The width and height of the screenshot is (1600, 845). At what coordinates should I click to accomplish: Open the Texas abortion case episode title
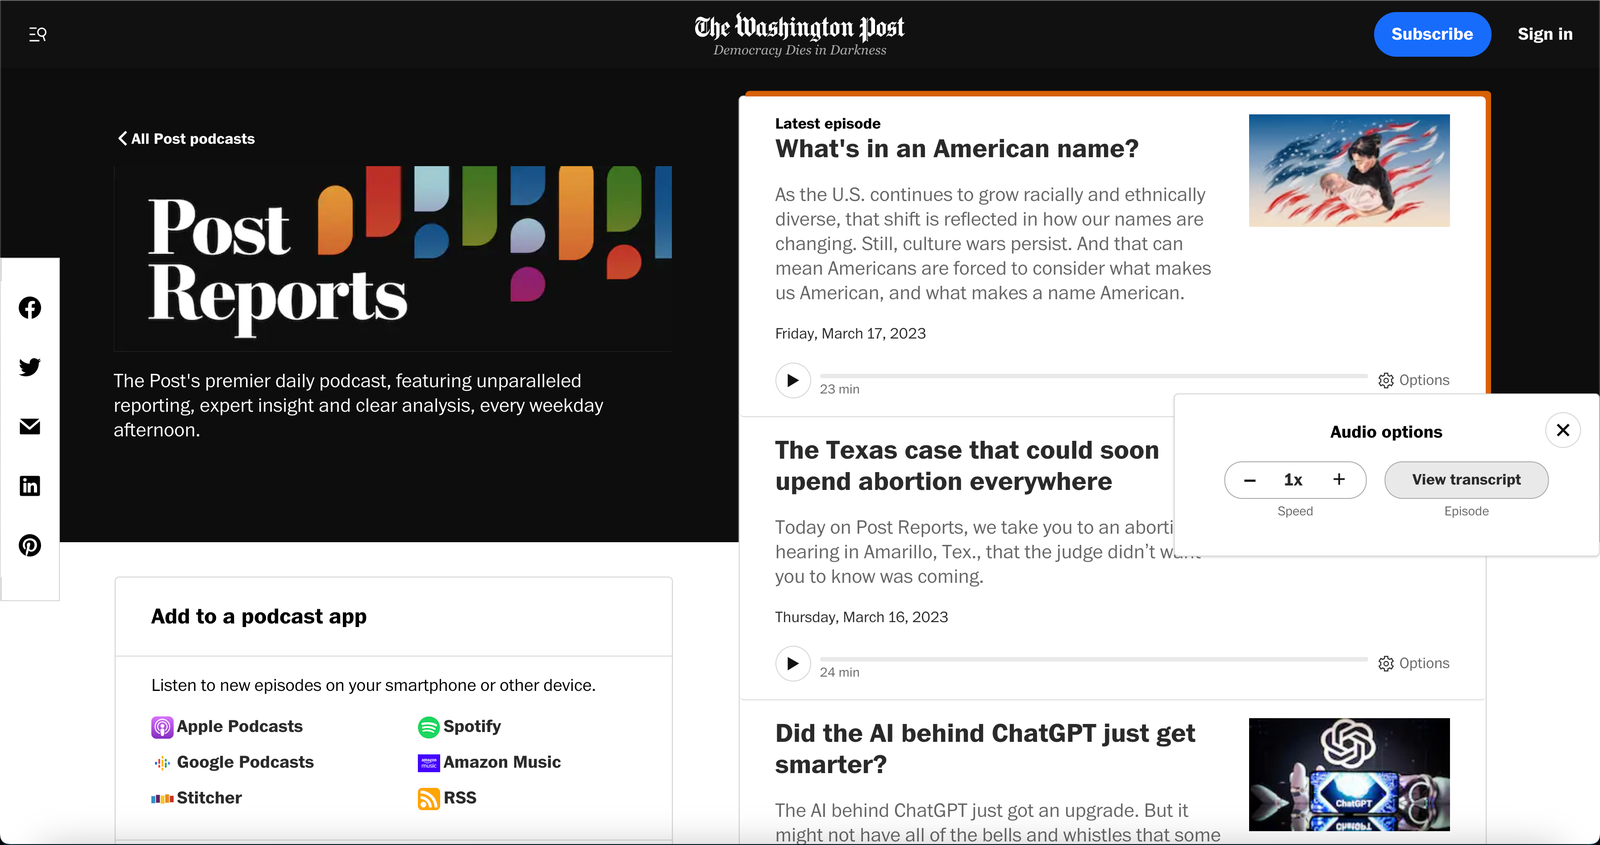(967, 466)
